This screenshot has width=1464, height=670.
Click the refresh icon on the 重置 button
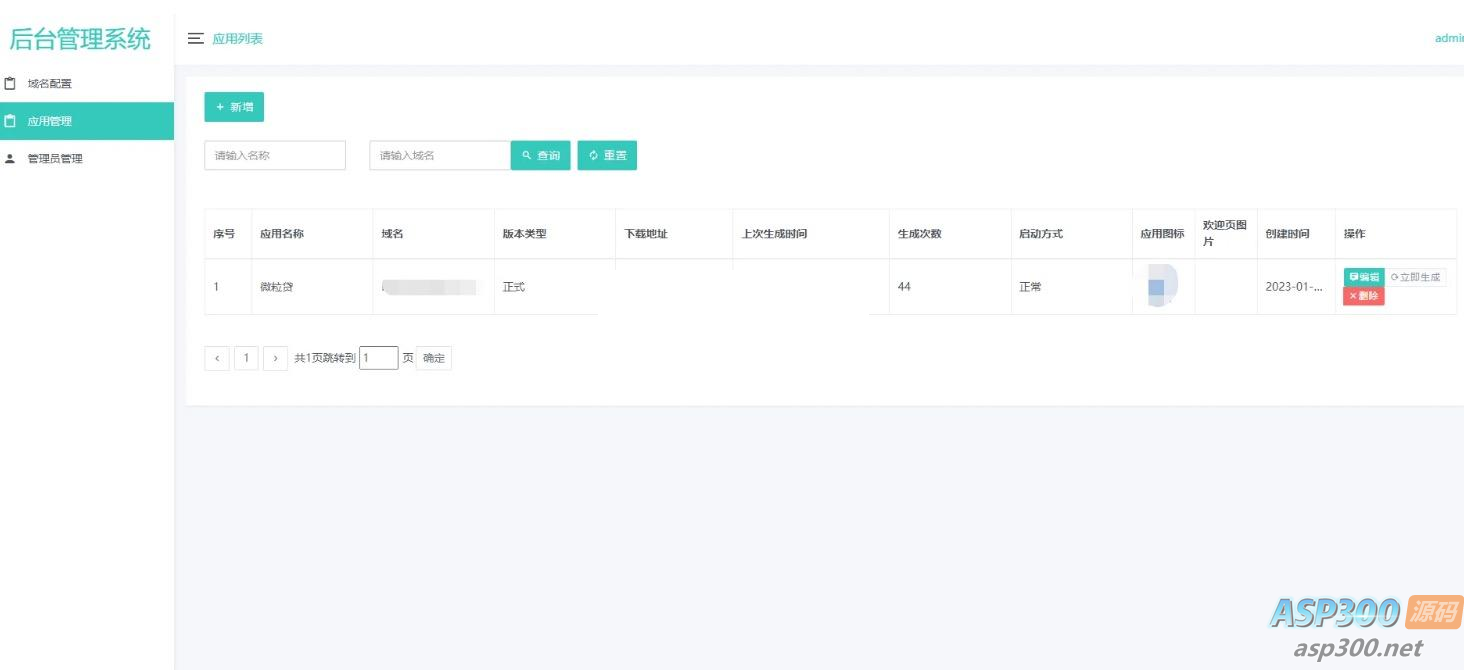592,155
